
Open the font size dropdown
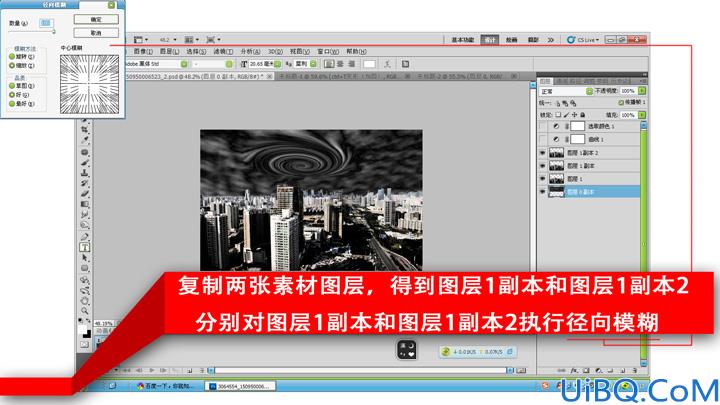click(x=277, y=64)
